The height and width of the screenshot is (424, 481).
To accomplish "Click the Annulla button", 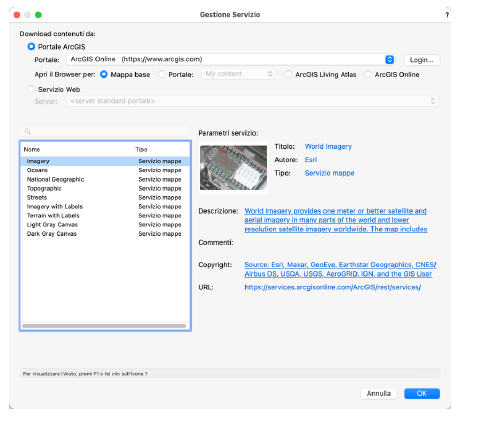I will tap(379, 393).
